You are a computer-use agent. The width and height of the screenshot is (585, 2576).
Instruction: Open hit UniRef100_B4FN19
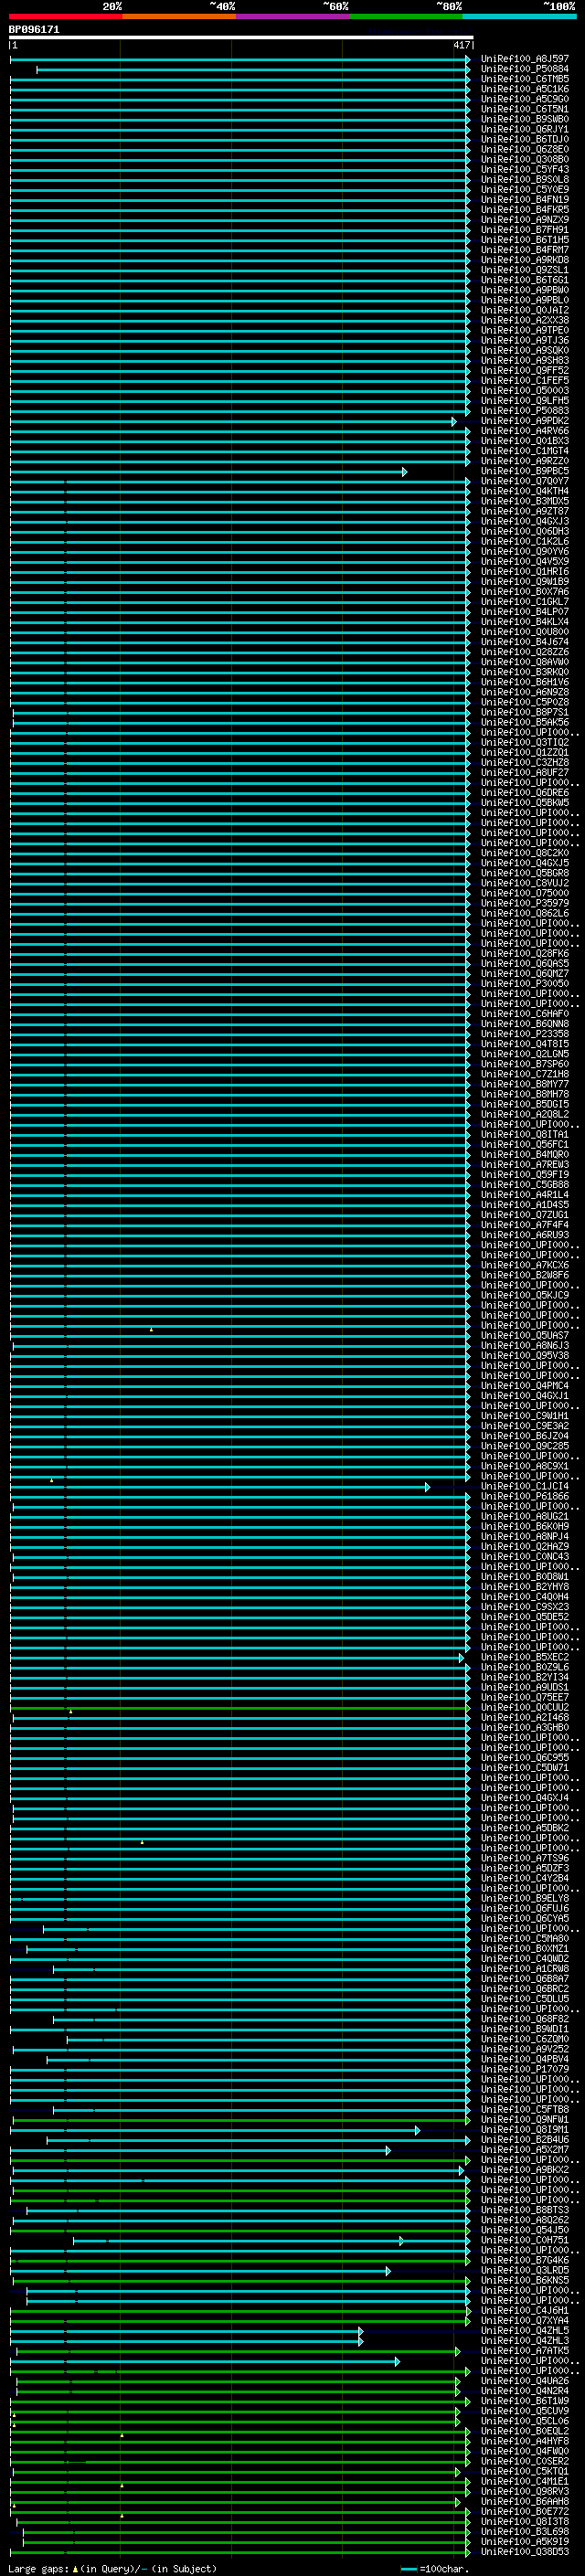pyautogui.click(x=524, y=200)
